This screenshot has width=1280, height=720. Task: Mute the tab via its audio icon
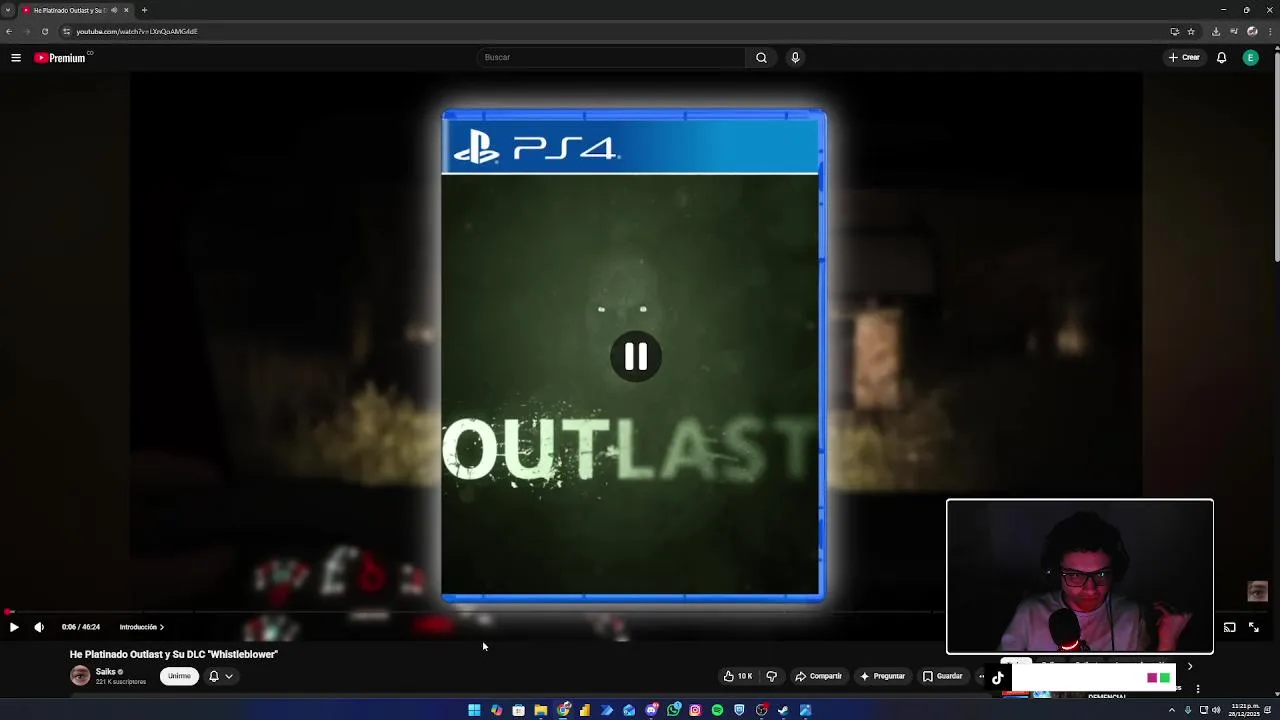pos(114,10)
